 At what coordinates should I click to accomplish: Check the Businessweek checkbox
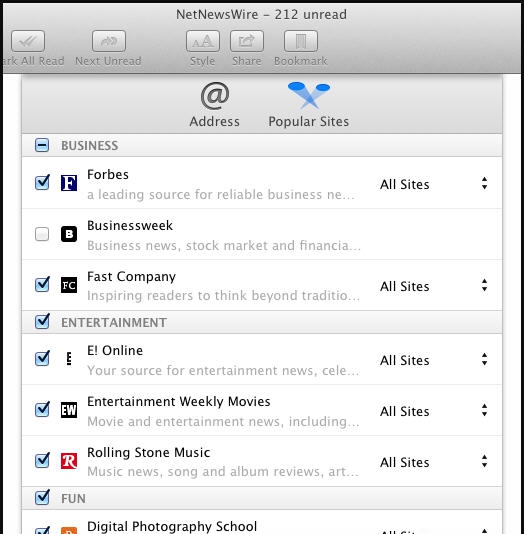(42, 234)
